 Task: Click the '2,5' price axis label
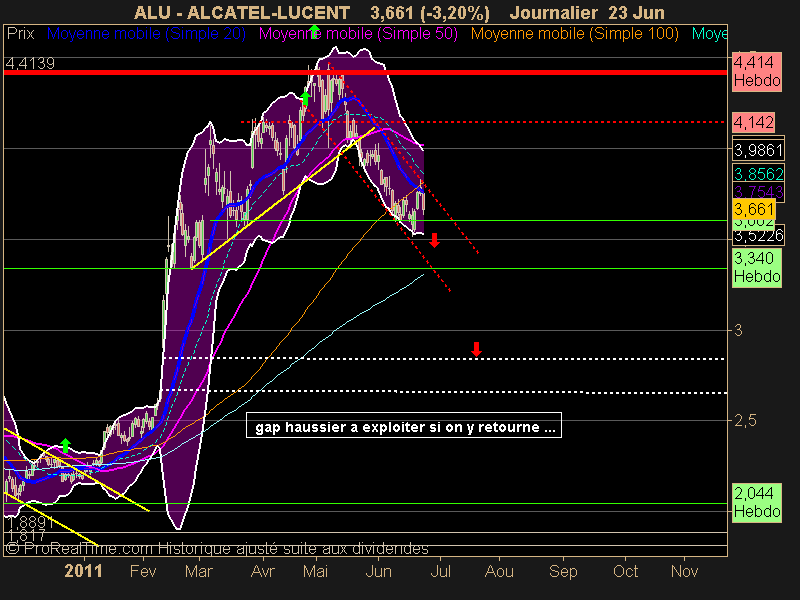pos(745,421)
